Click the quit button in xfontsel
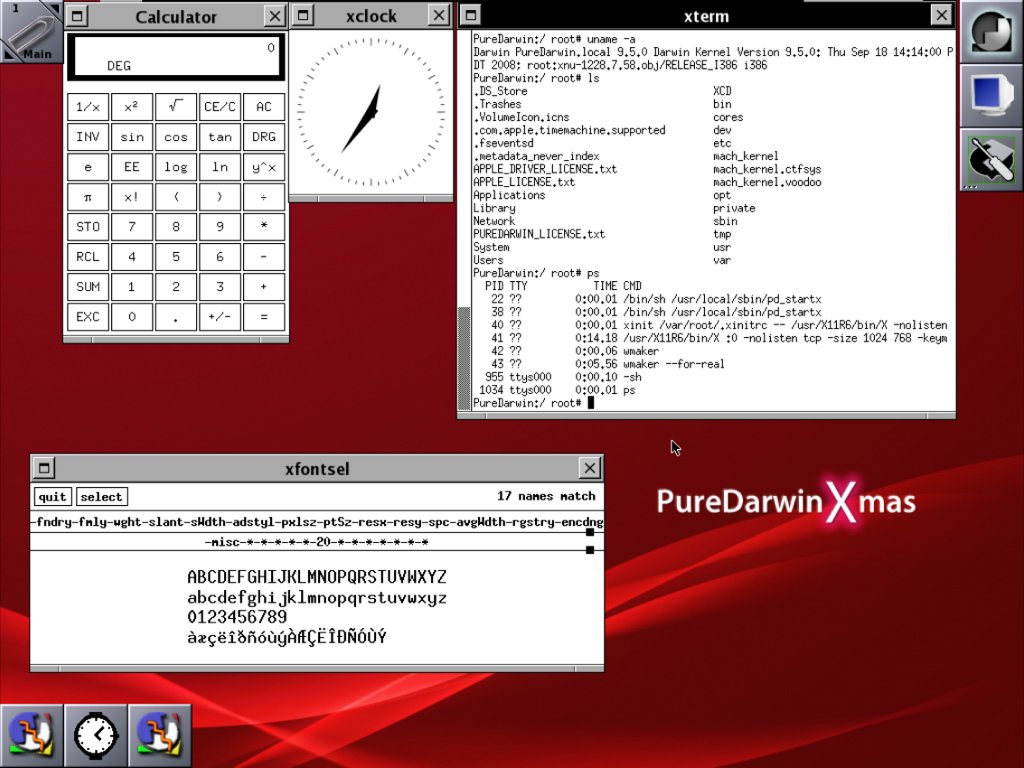Image resolution: width=1024 pixels, height=768 pixels. tap(52, 496)
